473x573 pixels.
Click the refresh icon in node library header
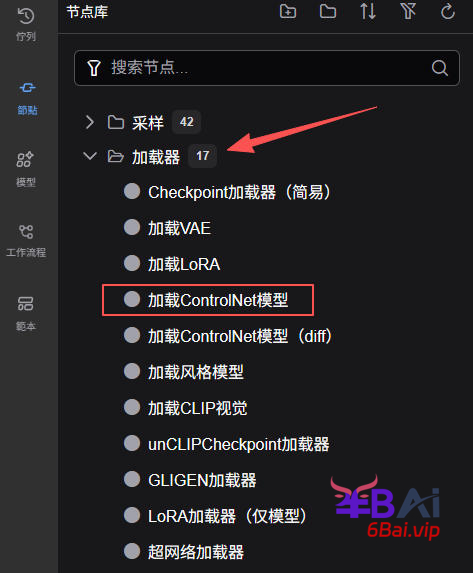pos(448,12)
